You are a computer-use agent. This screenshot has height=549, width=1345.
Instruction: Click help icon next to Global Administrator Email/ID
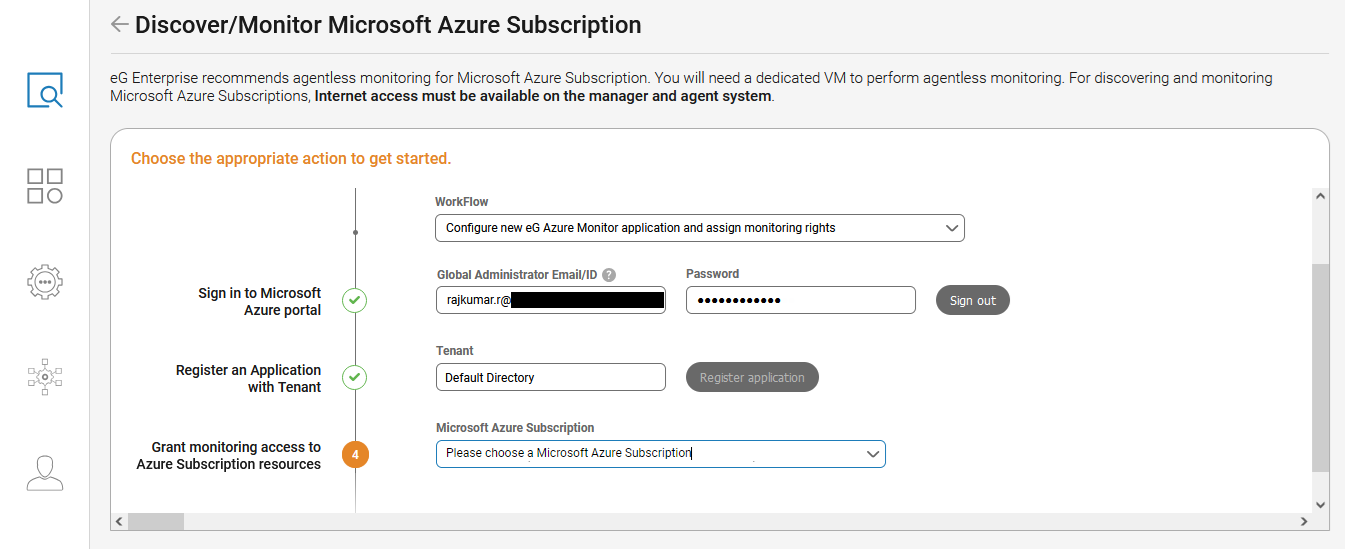pos(609,275)
